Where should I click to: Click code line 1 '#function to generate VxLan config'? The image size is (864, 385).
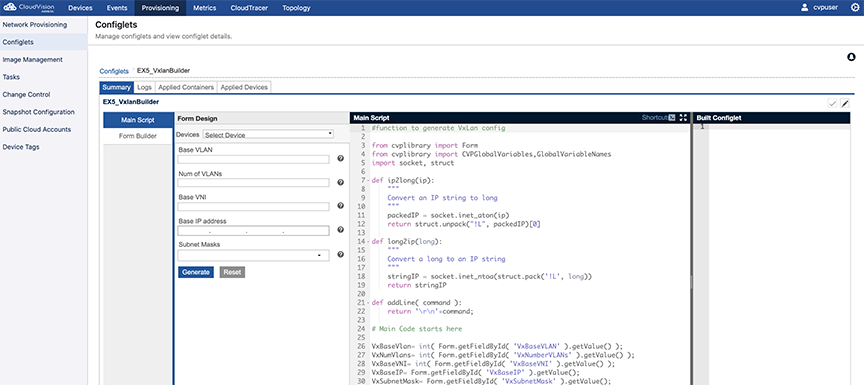(438, 128)
